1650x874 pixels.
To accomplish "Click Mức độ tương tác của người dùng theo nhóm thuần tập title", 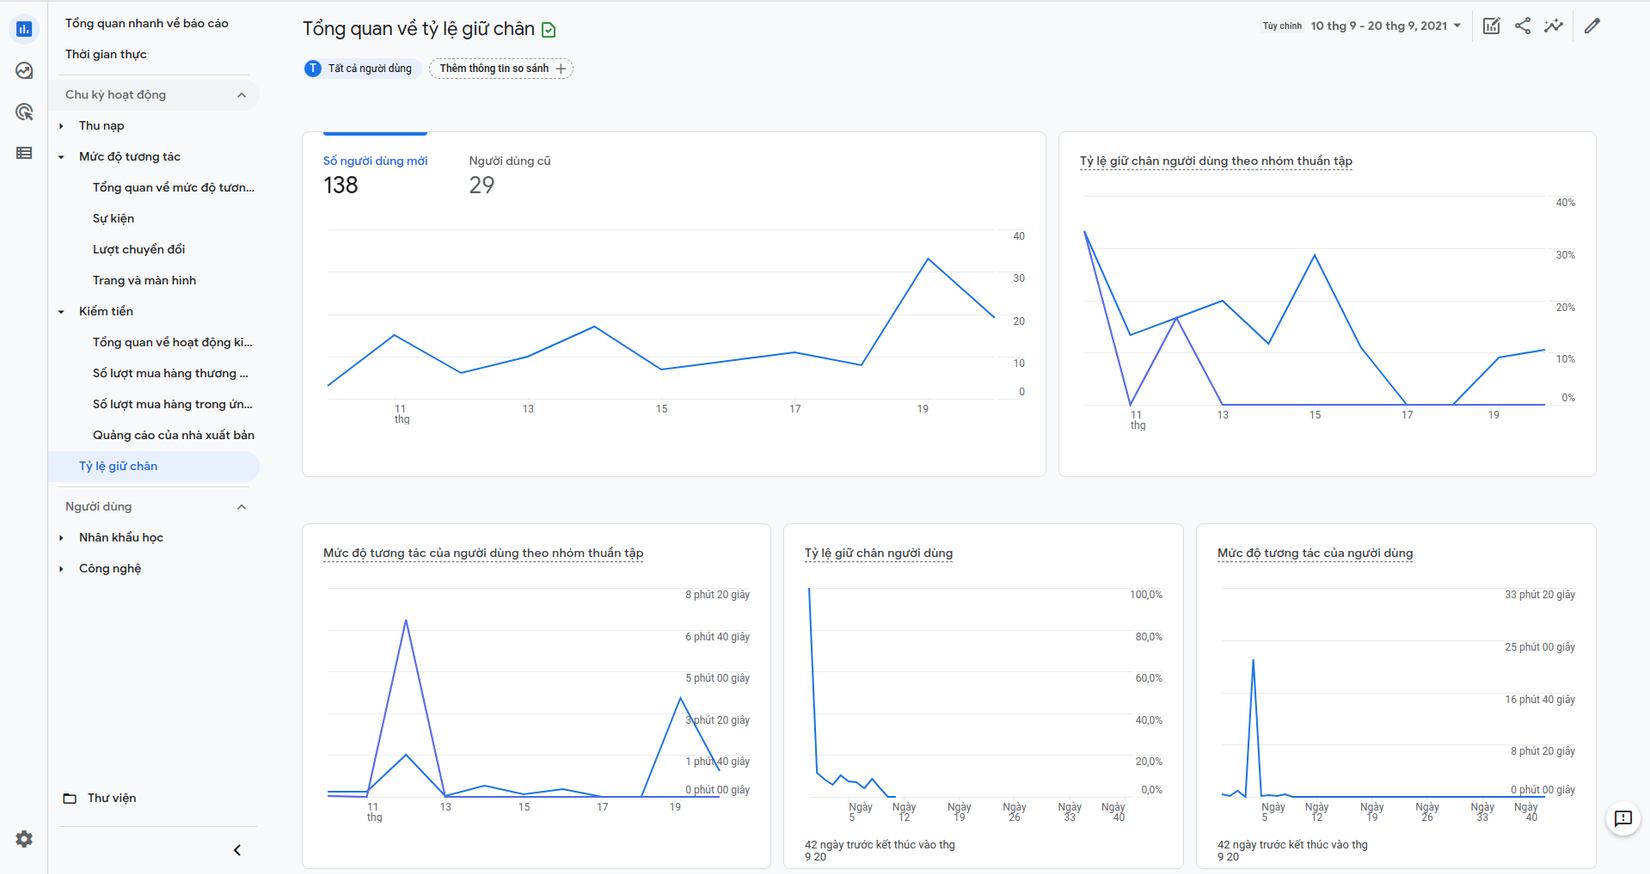I will pyautogui.click(x=483, y=553).
